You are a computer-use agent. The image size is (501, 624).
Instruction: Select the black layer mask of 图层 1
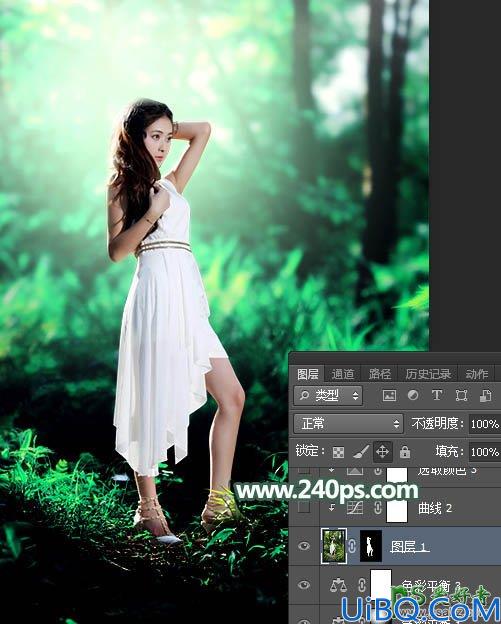pyautogui.click(x=371, y=546)
